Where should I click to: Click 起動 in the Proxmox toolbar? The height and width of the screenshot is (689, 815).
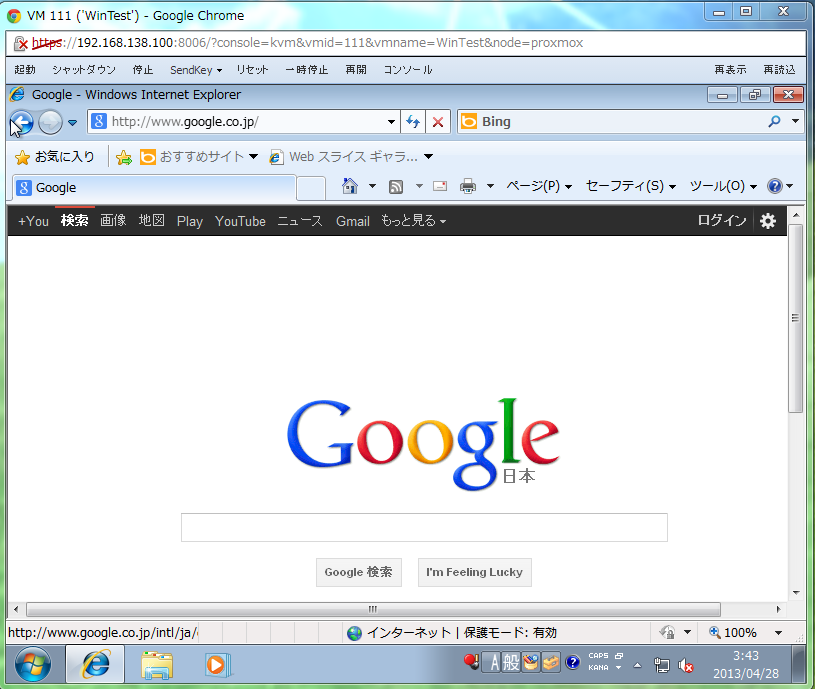coord(25,70)
